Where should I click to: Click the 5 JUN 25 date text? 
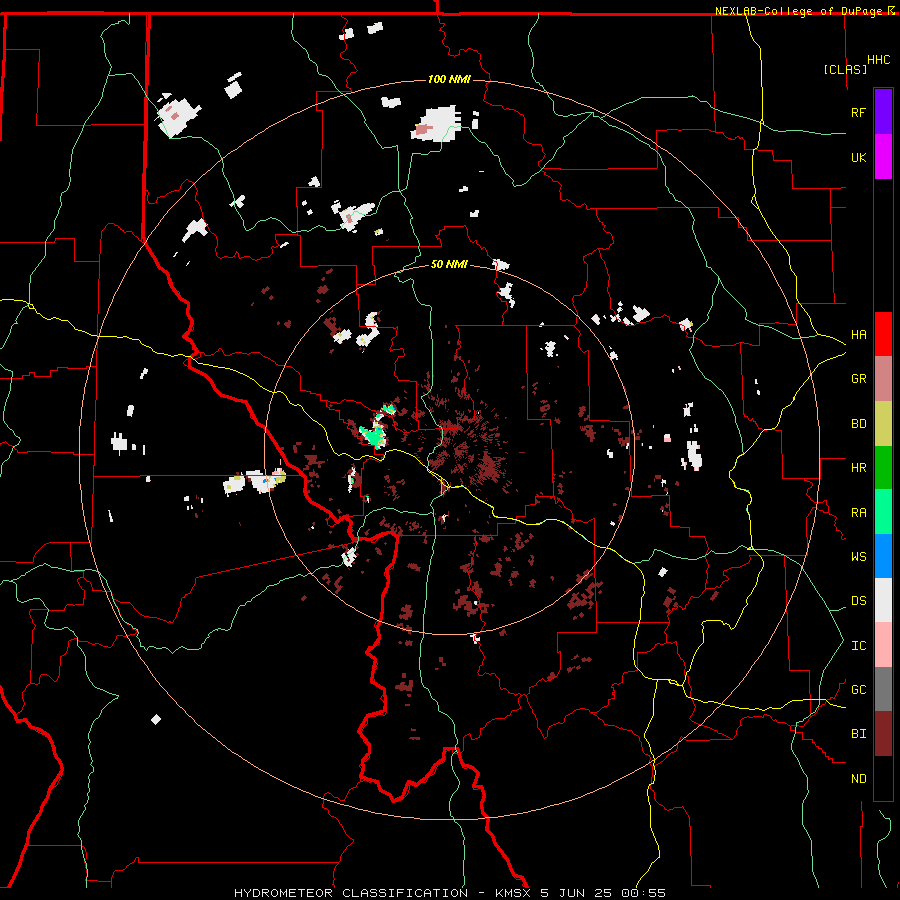(x=576, y=893)
